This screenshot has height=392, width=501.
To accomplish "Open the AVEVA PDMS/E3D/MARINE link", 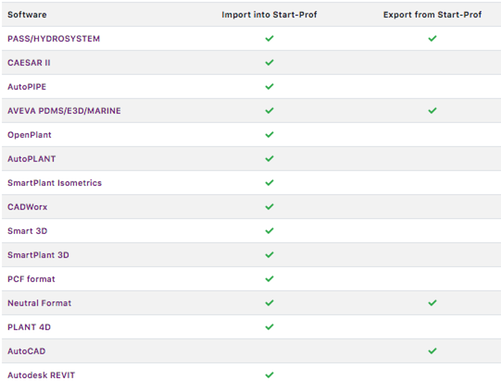I will [x=64, y=111].
